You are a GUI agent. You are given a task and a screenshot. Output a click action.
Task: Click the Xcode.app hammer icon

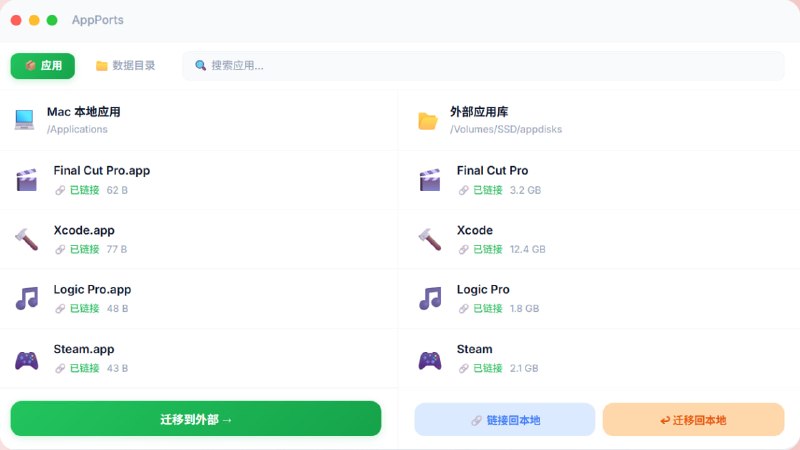coord(27,239)
